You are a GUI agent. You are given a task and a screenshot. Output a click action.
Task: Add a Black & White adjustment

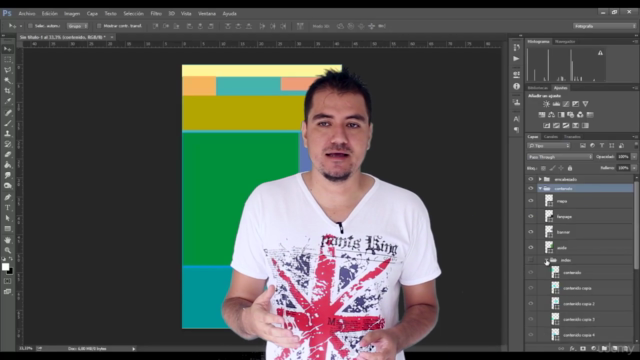coord(561,115)
